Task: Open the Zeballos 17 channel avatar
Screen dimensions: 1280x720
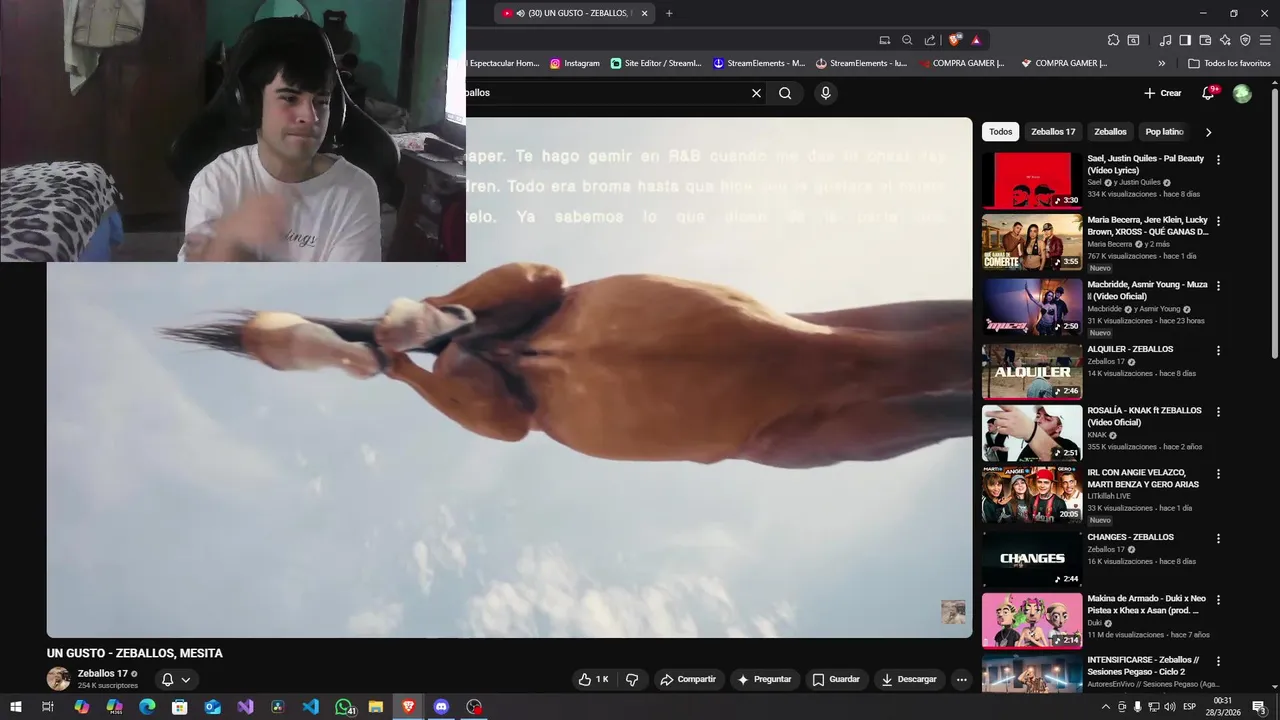Action: tap(58, 679)
